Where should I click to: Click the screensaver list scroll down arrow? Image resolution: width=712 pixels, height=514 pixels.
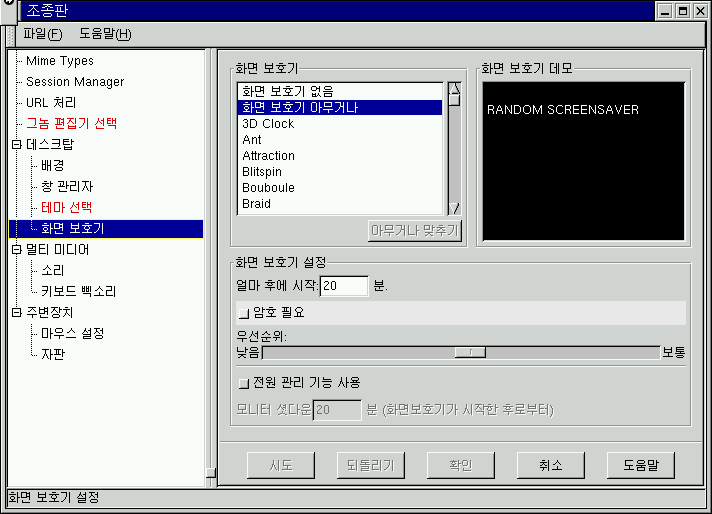click(454, 208)
